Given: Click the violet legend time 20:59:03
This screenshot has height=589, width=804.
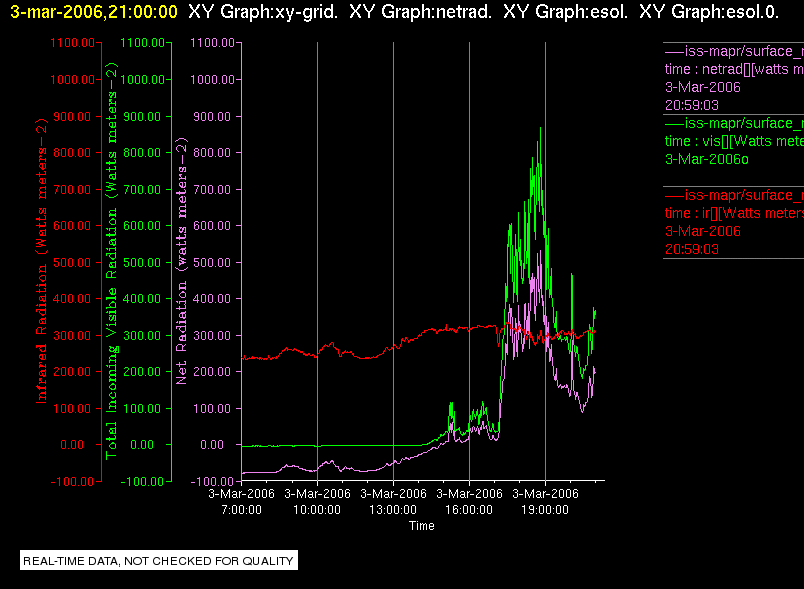Looking at the screenshot, I should (x=692, y=106).
